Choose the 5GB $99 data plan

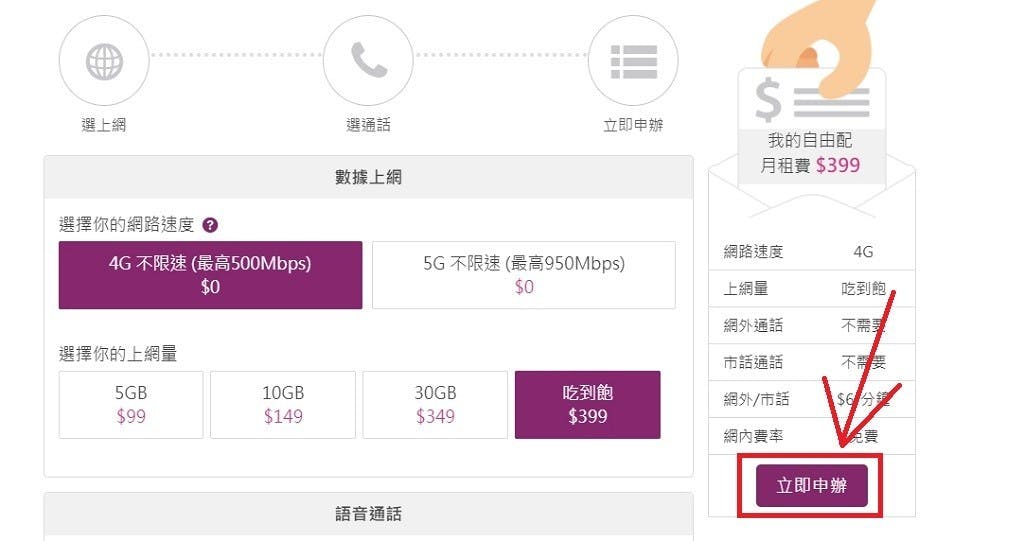tap(131, 405)
